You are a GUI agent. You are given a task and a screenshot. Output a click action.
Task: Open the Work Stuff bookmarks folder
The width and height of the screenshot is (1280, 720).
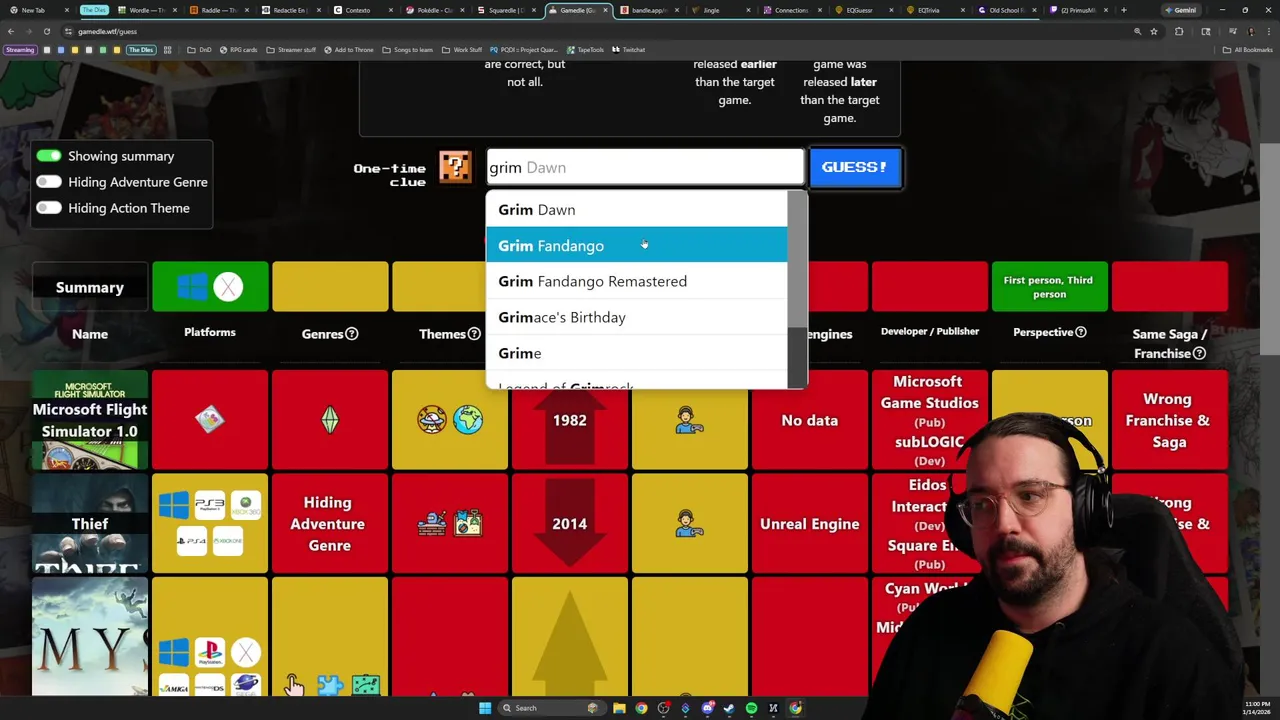[462, 49]
